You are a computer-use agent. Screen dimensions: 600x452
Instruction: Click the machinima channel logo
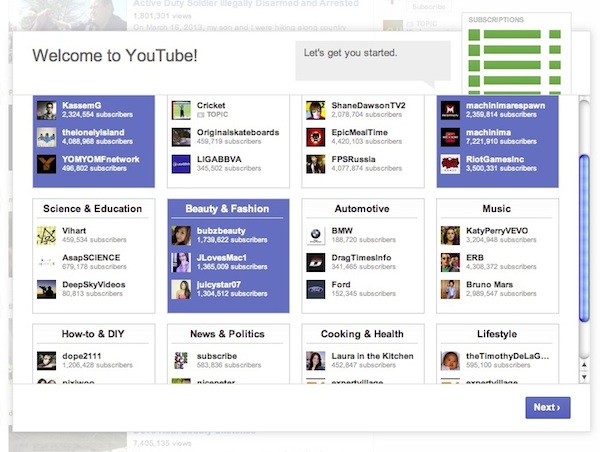coord(450,137)
